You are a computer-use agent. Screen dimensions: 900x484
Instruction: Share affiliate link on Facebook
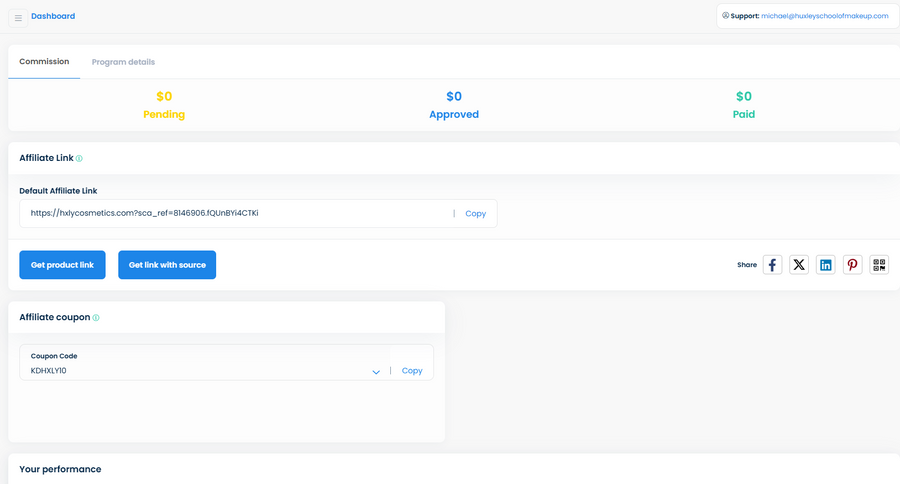click(x=772, y=265)
